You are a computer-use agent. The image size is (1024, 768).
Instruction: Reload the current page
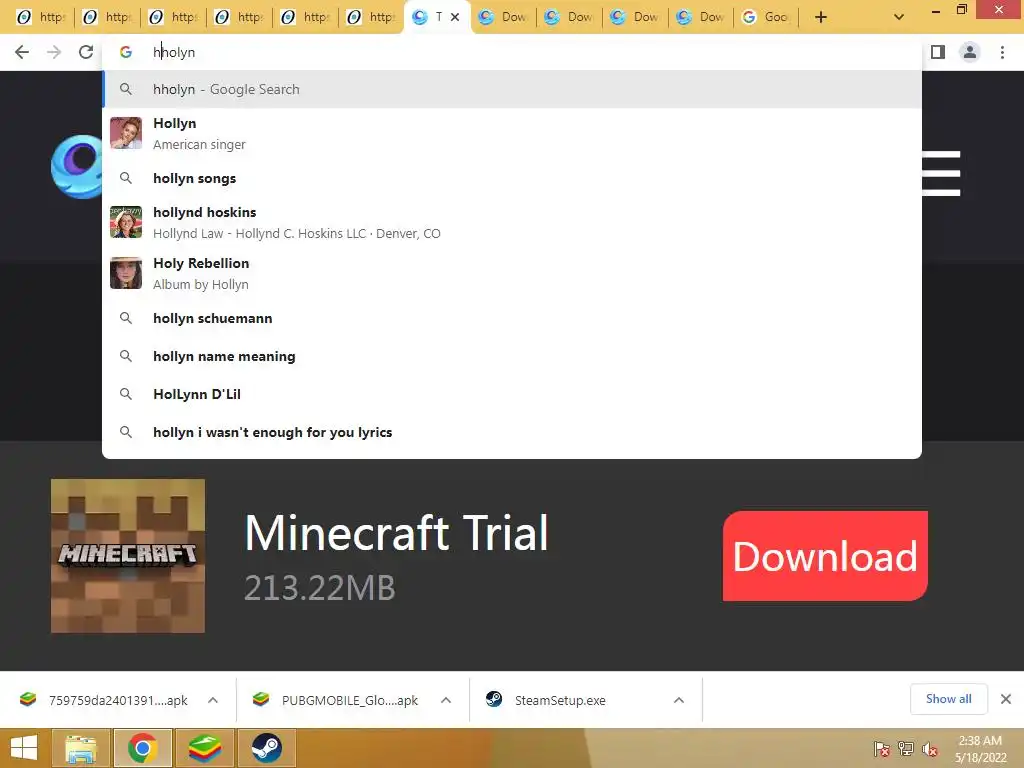click(86, 52)
